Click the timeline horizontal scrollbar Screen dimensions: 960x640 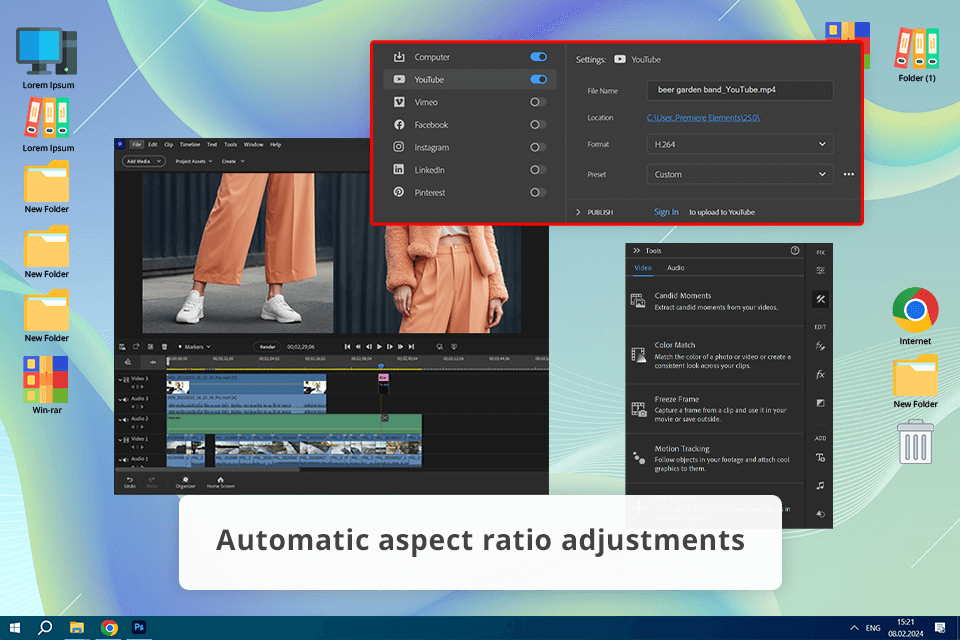tap(208, 470)
